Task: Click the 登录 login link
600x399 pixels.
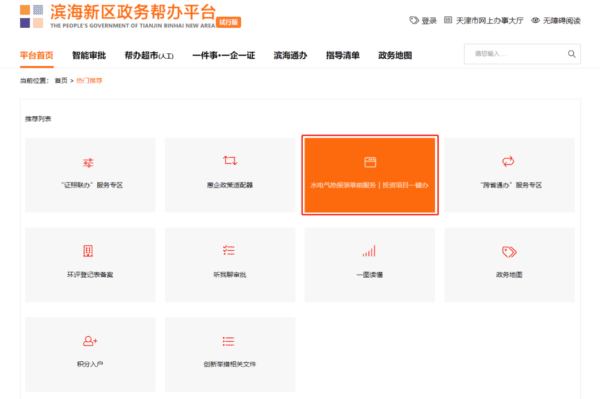Action: pos(429,21)
